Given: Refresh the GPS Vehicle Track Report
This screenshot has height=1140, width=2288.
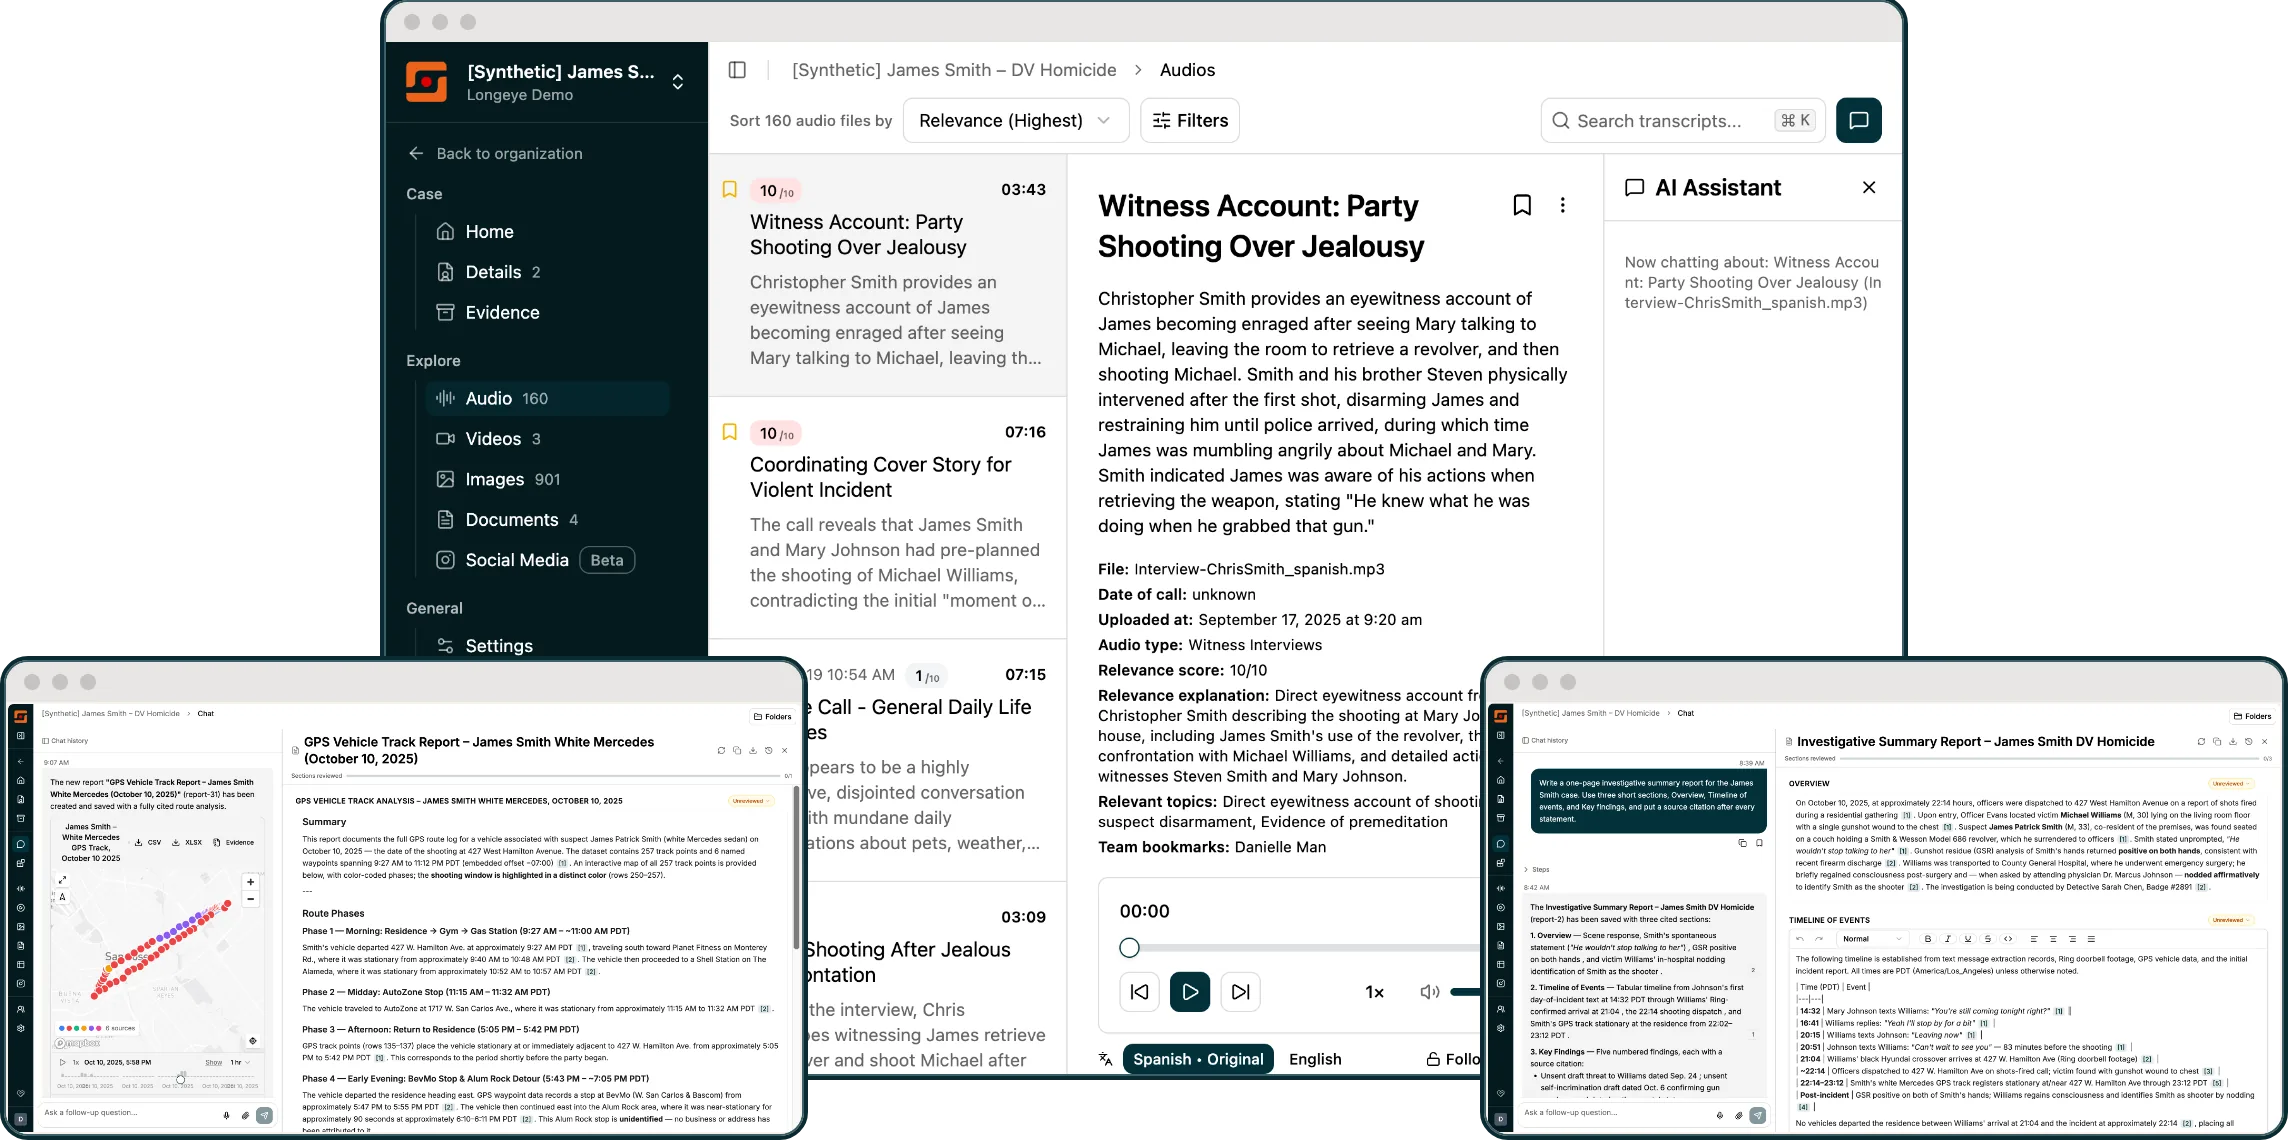Looking at the screenshot, I should click(721, 750).
